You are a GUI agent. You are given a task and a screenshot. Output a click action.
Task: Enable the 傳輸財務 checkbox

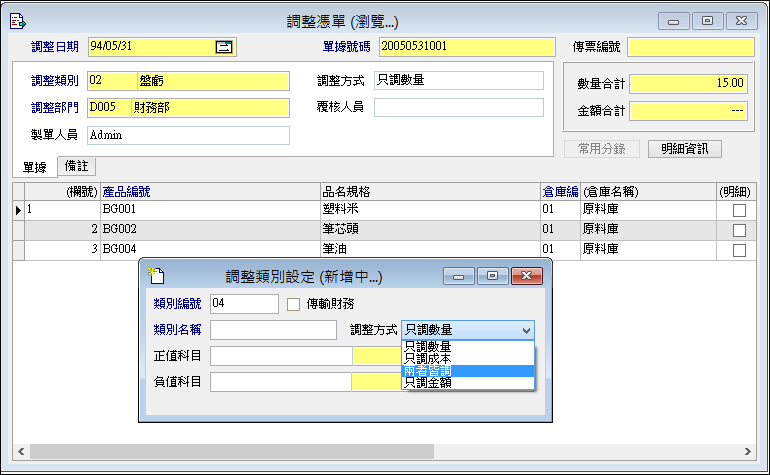(x=294, y=304)
